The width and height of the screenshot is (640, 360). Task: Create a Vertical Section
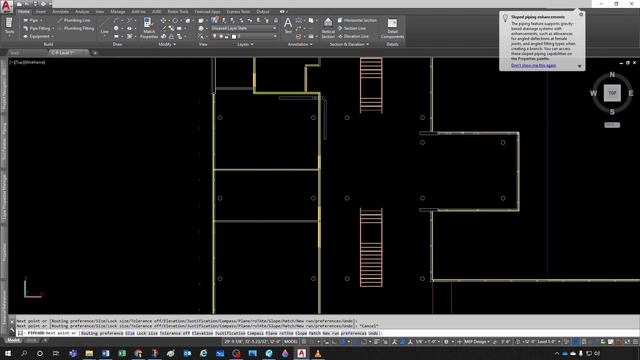point(328,28)
